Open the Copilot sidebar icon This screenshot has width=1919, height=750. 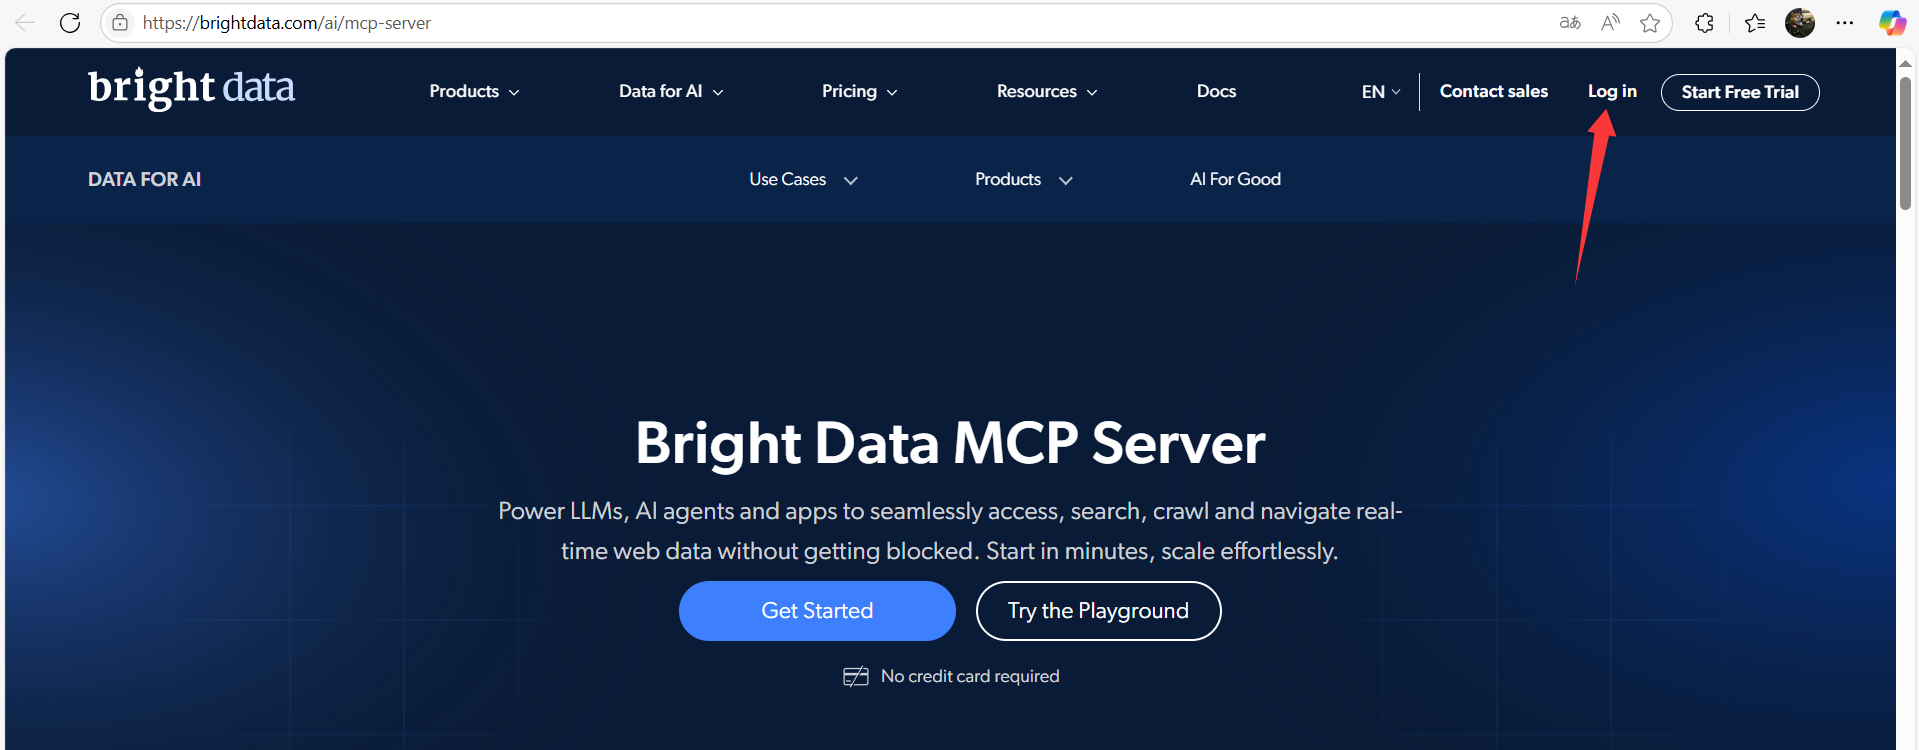(1892, 23)
